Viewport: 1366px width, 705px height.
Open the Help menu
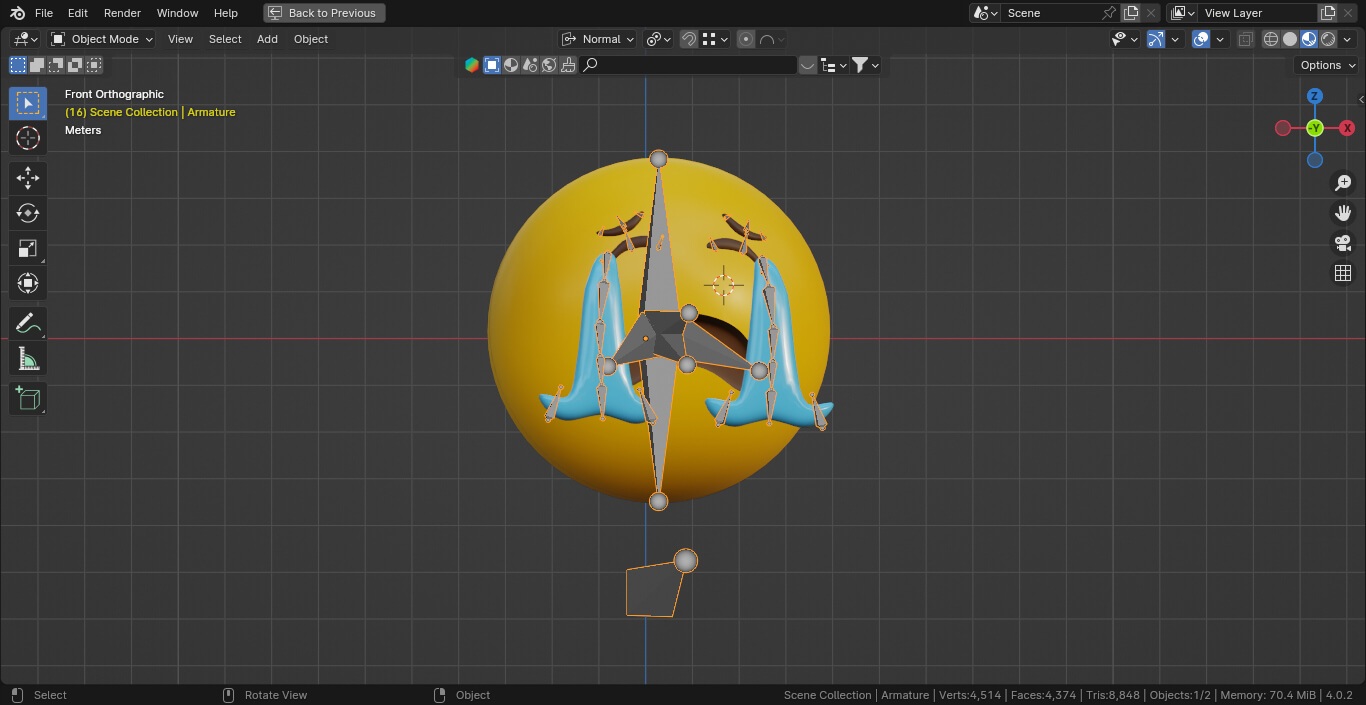[226, 13]
